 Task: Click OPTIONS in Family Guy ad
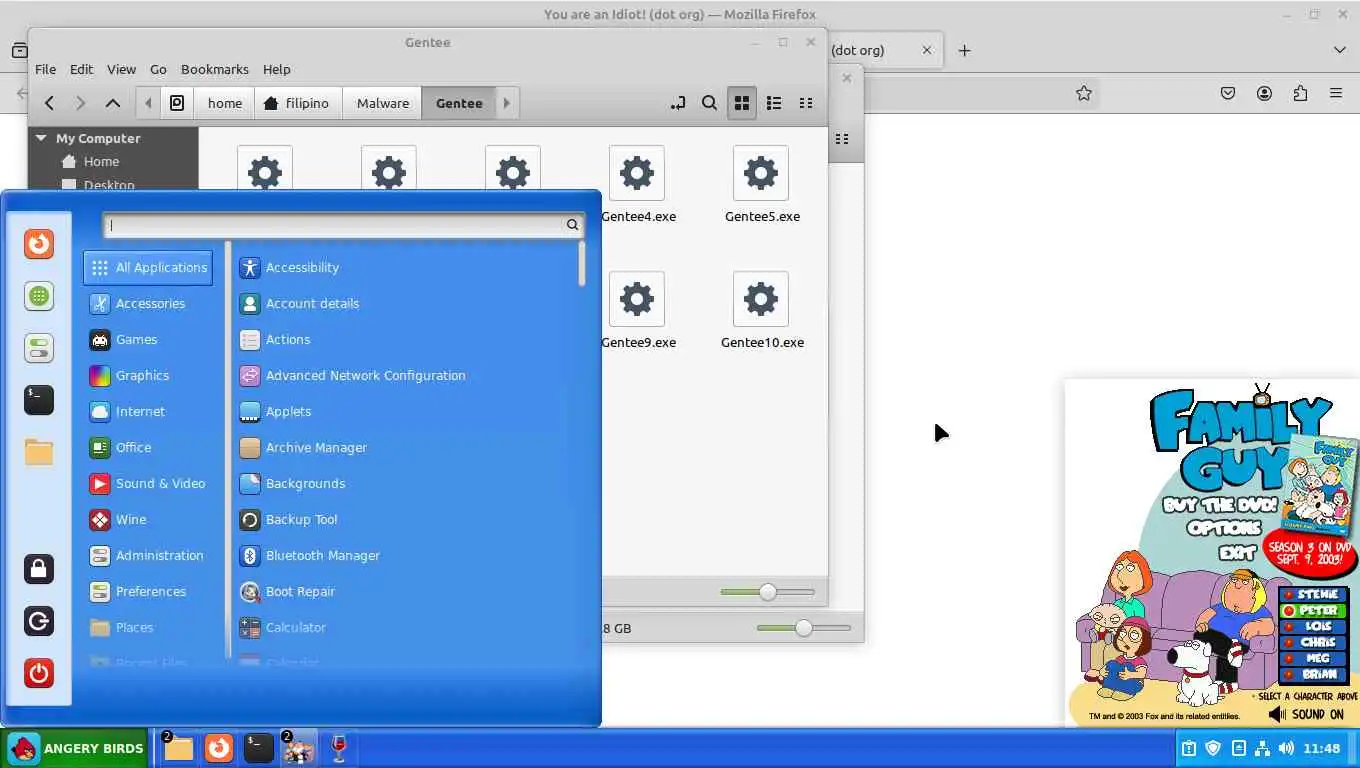[1224, 527]
